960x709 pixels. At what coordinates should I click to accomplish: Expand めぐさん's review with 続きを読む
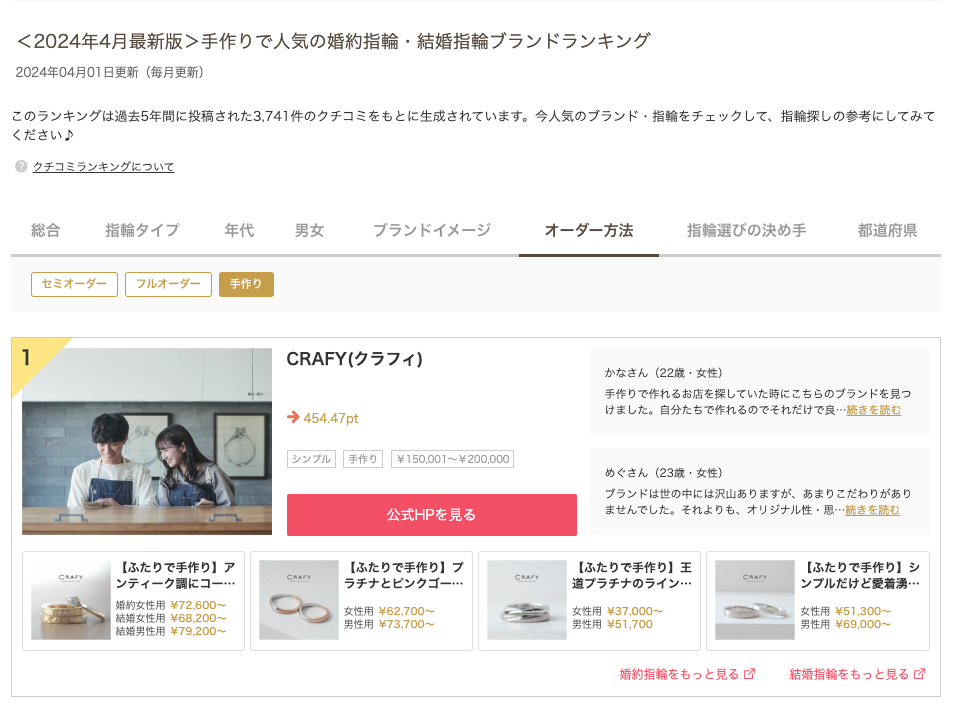pos(872,510)
